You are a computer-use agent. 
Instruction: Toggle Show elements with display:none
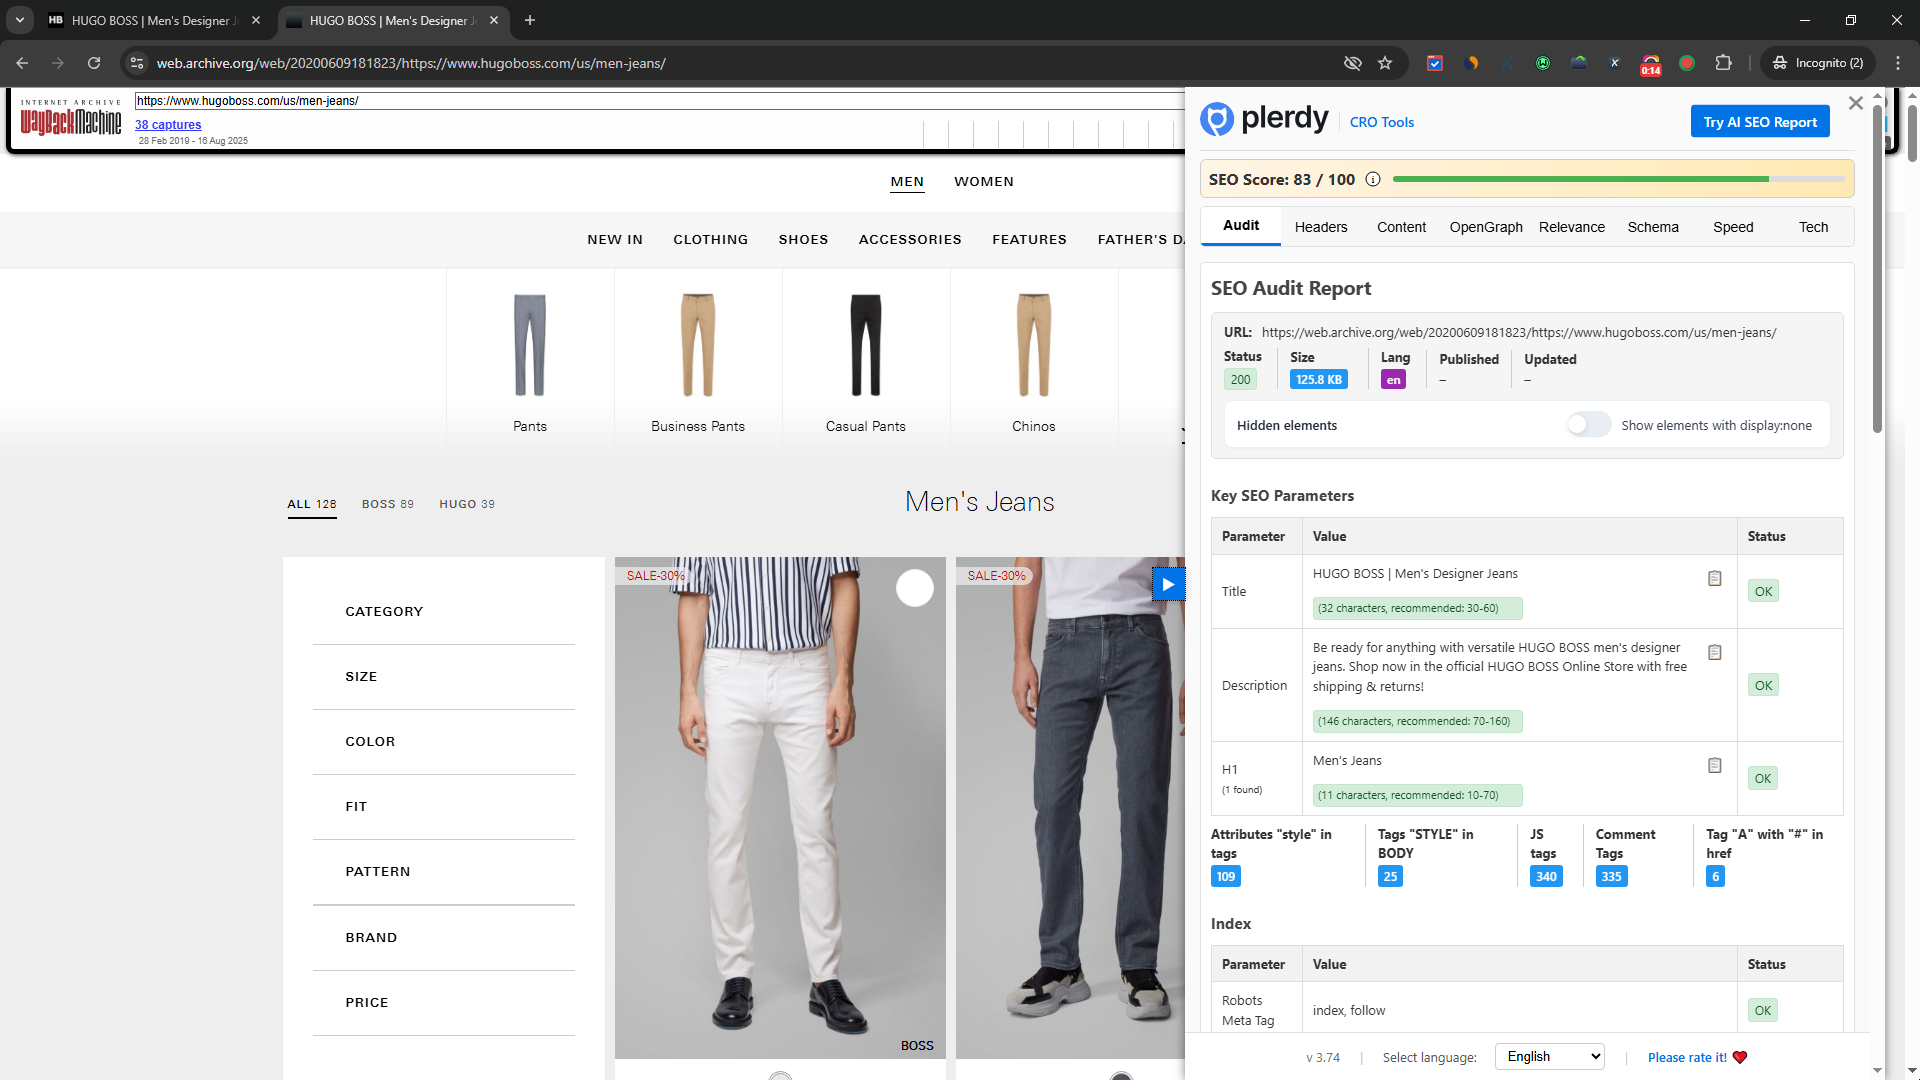[1588, 425]
